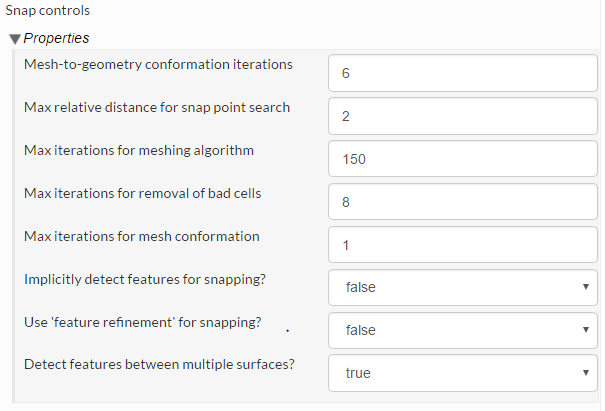Focus the mesh conformation max iterations field

tap(463, 245)
